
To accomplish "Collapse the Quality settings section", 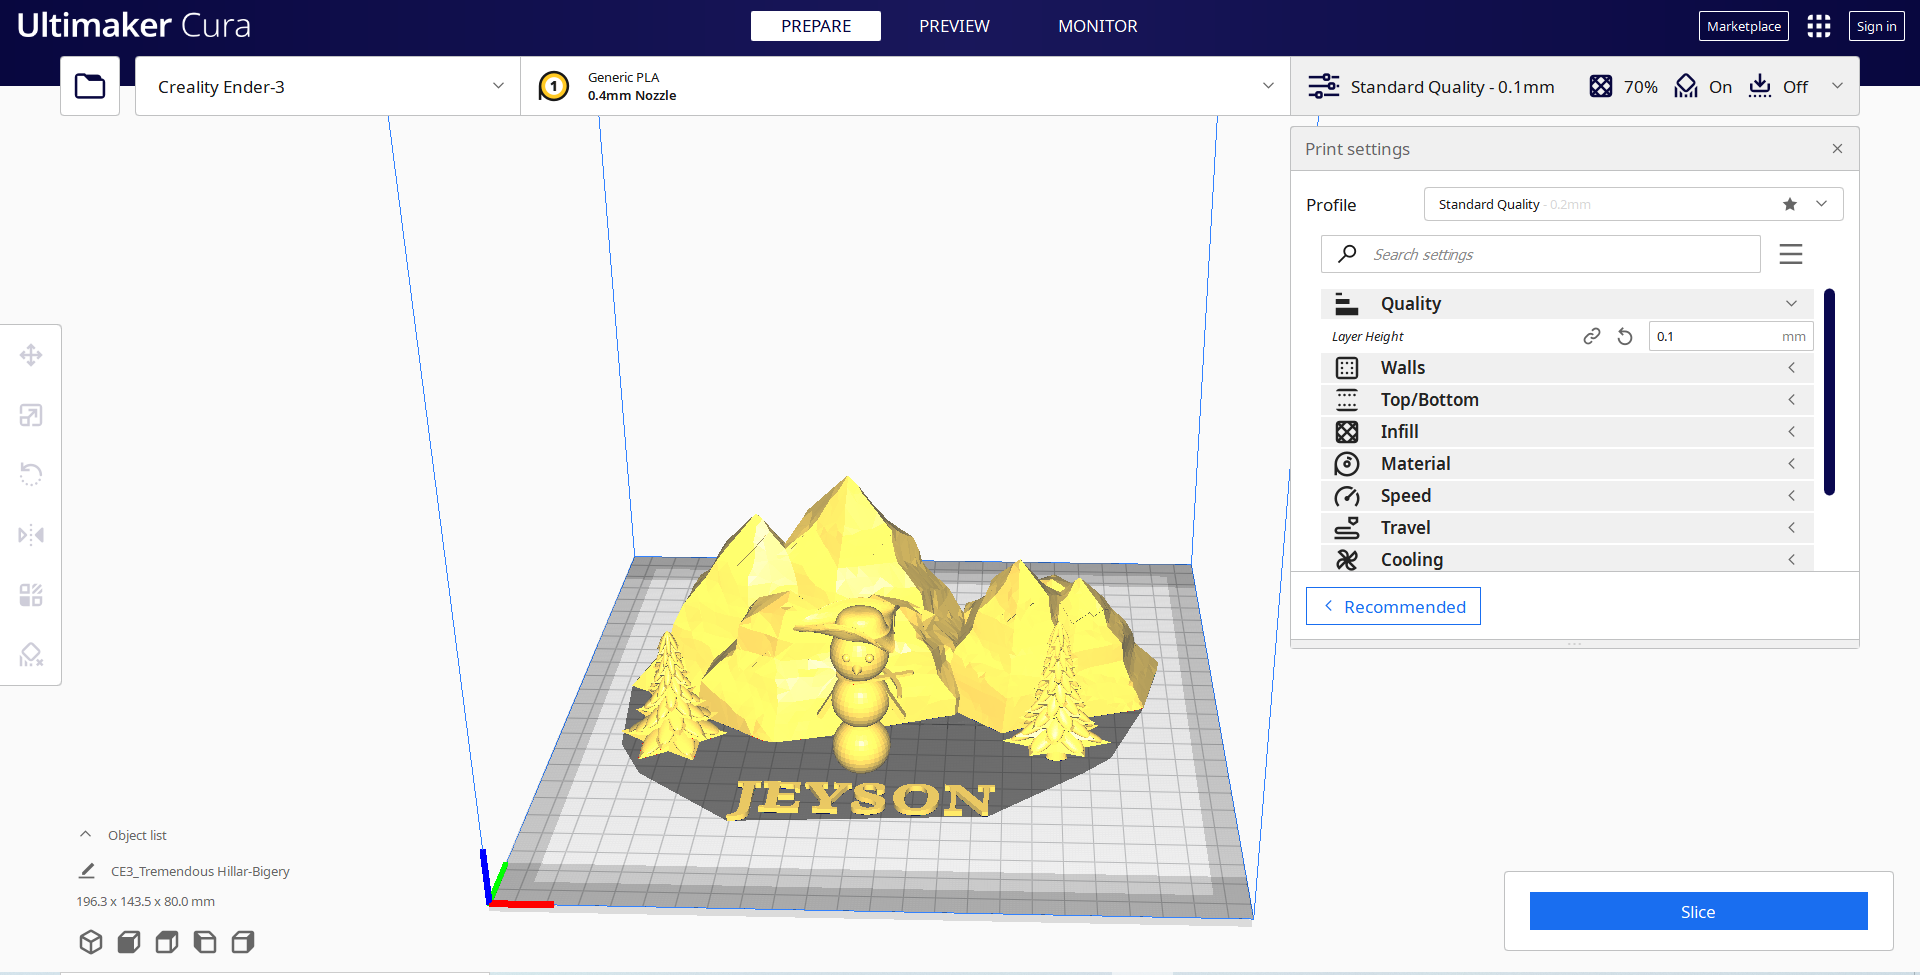I will click(1567, 304).
